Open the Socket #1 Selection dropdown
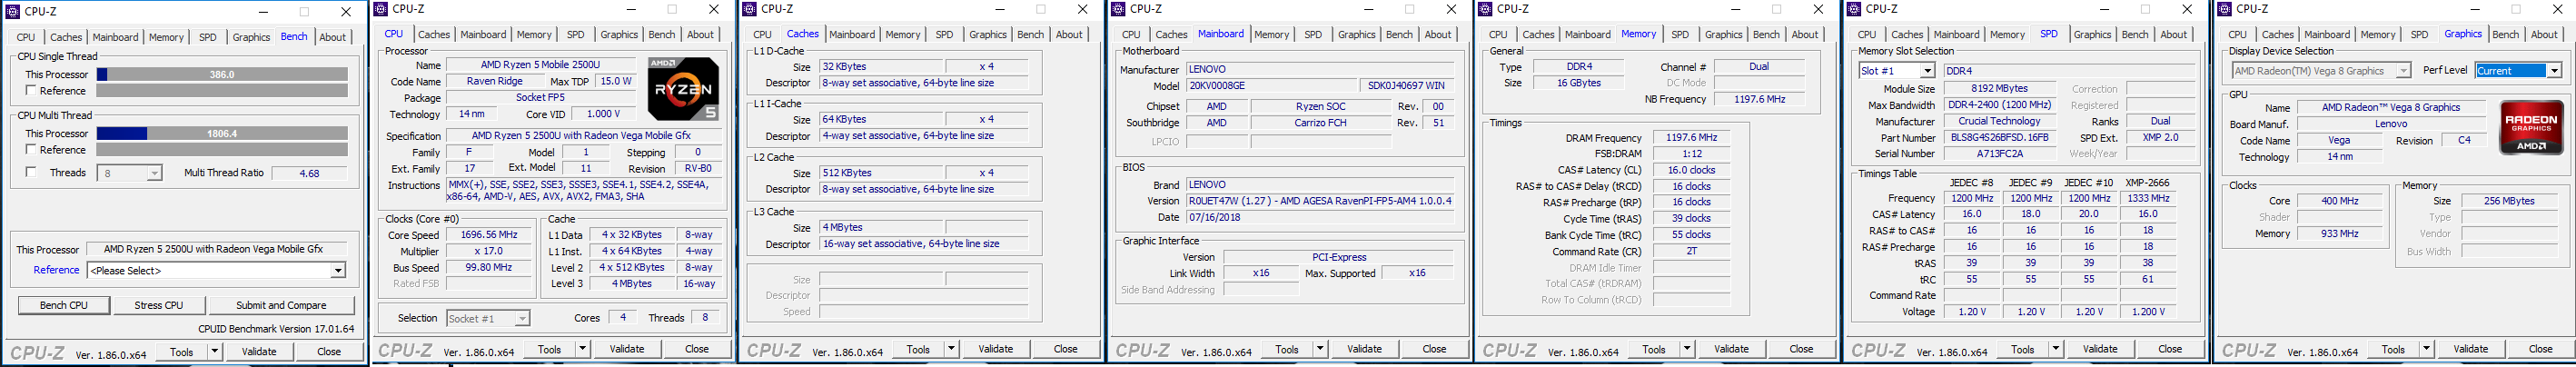This screenshot has width=2576, height=367. 521,318
